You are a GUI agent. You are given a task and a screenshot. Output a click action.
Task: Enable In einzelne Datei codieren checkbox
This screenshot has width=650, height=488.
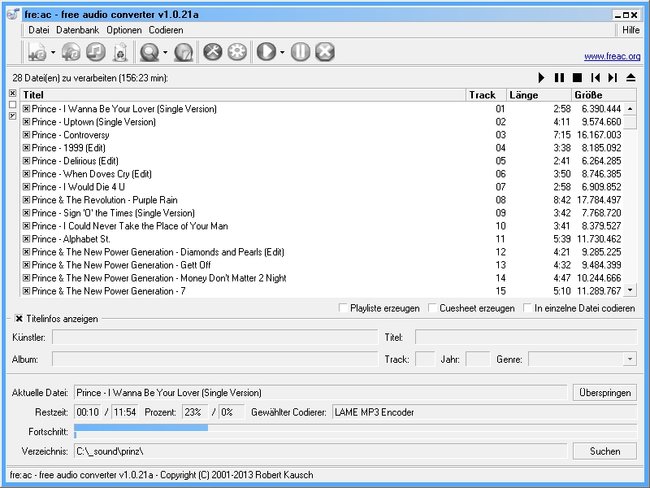click(527, 308)
